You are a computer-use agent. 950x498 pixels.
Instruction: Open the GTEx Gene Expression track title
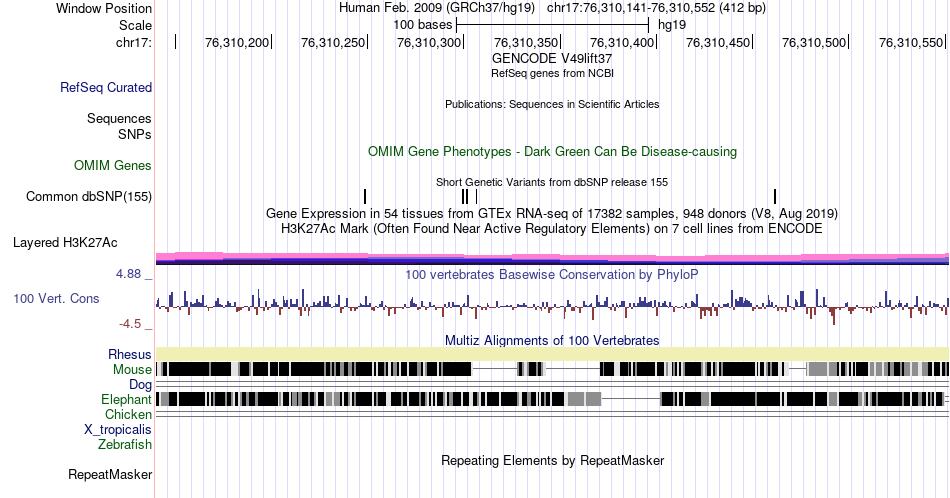coord(552,213)
